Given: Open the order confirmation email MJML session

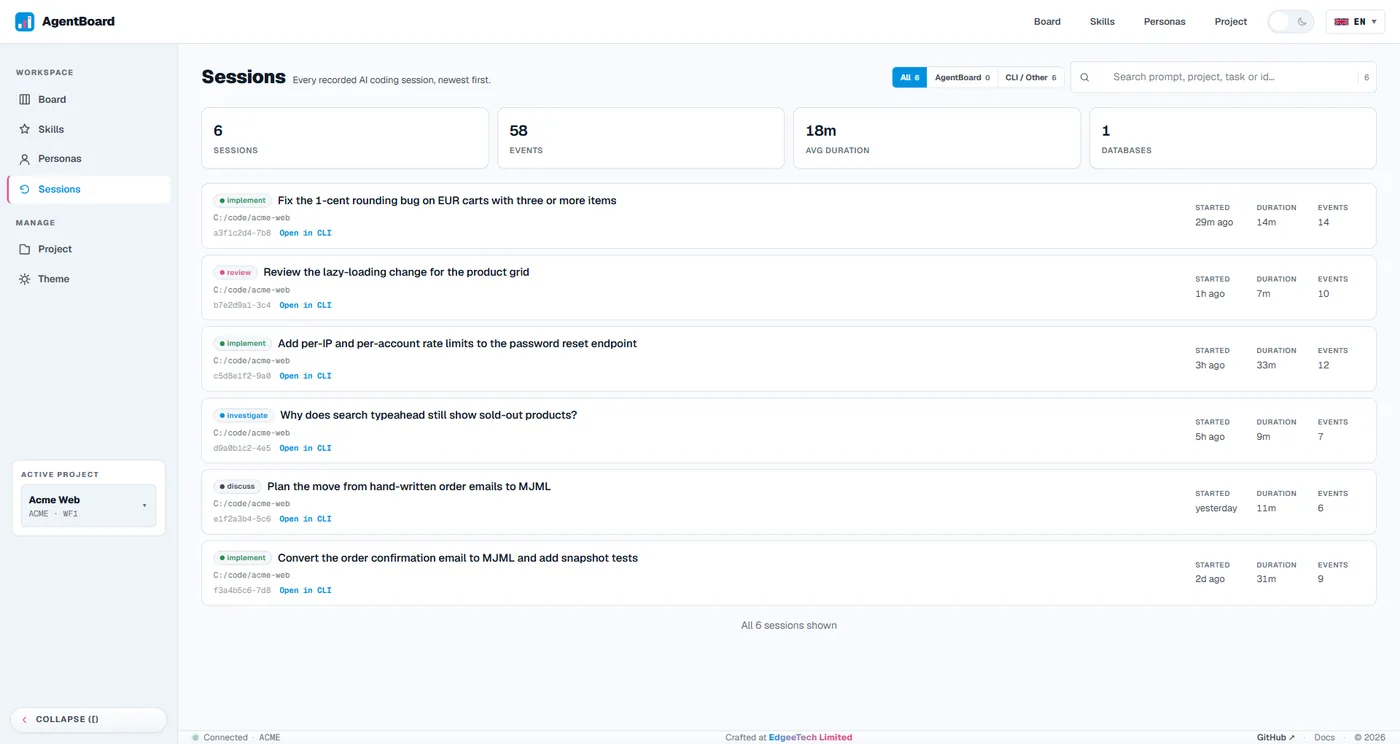Looking at the screenshot, I should click(457, 558).
